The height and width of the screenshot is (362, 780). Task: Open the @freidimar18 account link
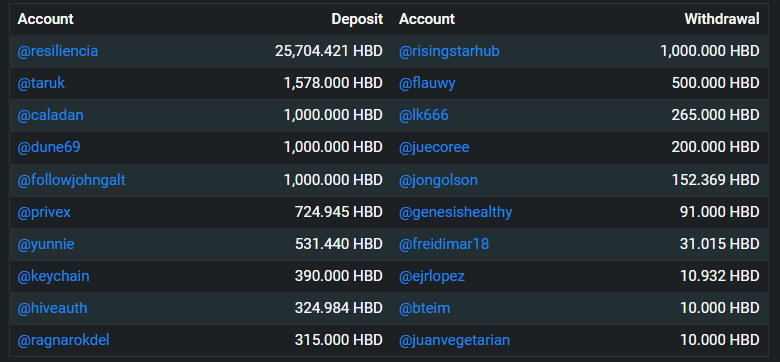444,244
